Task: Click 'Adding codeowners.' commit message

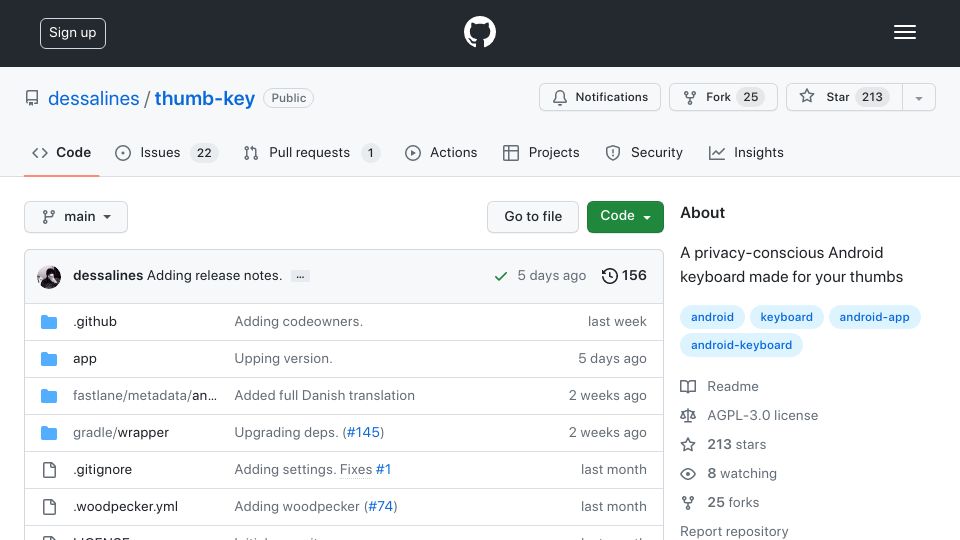Action: point(299,322)
